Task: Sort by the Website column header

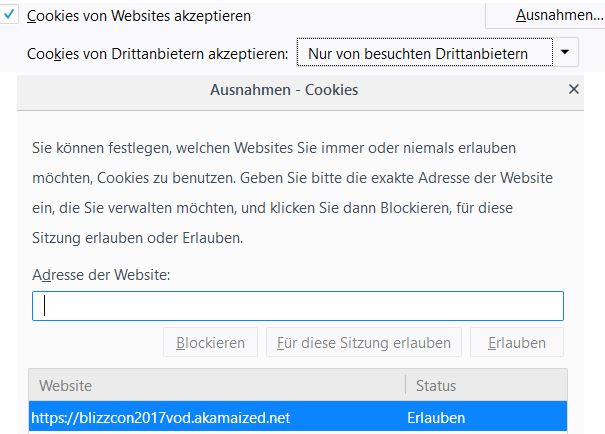Action: 216,385
